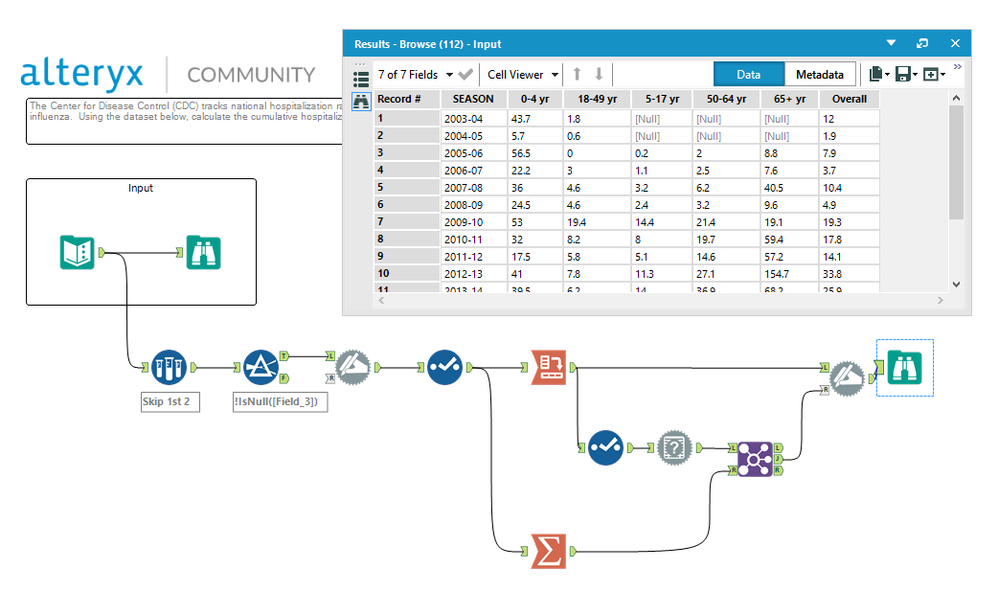Click the Results vertical scrollbar thumb

[x=956, y=162]
